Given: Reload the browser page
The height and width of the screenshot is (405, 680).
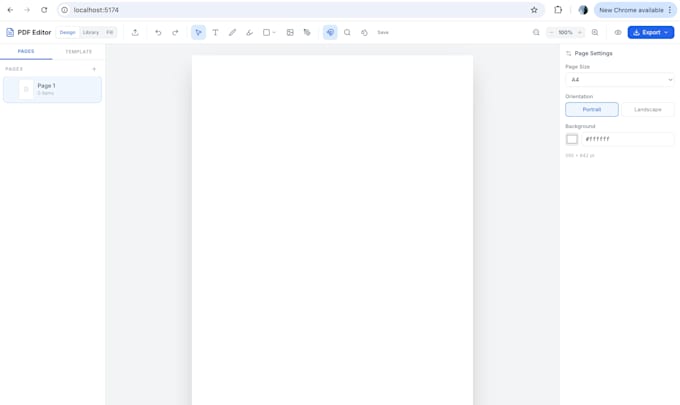Looking at the screenshot, I should [44, 10].
